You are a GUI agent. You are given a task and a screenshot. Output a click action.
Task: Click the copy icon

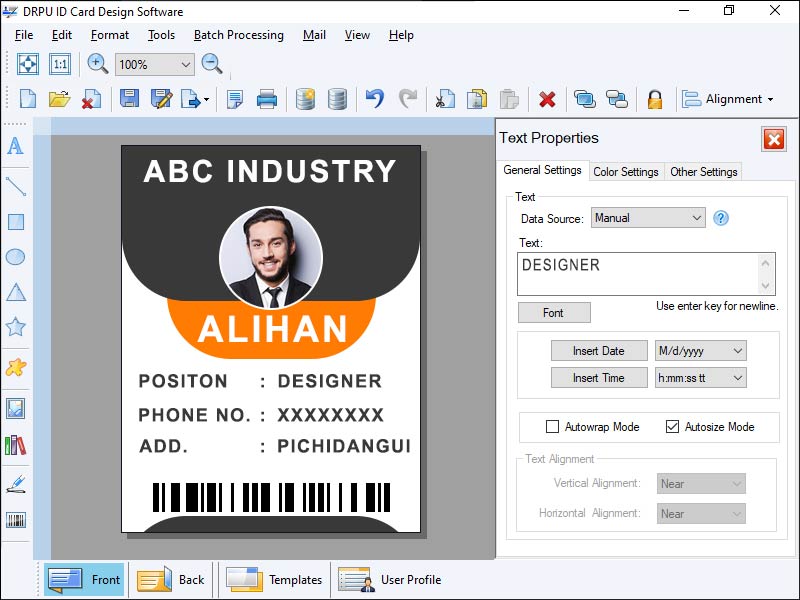click(477, 99)
